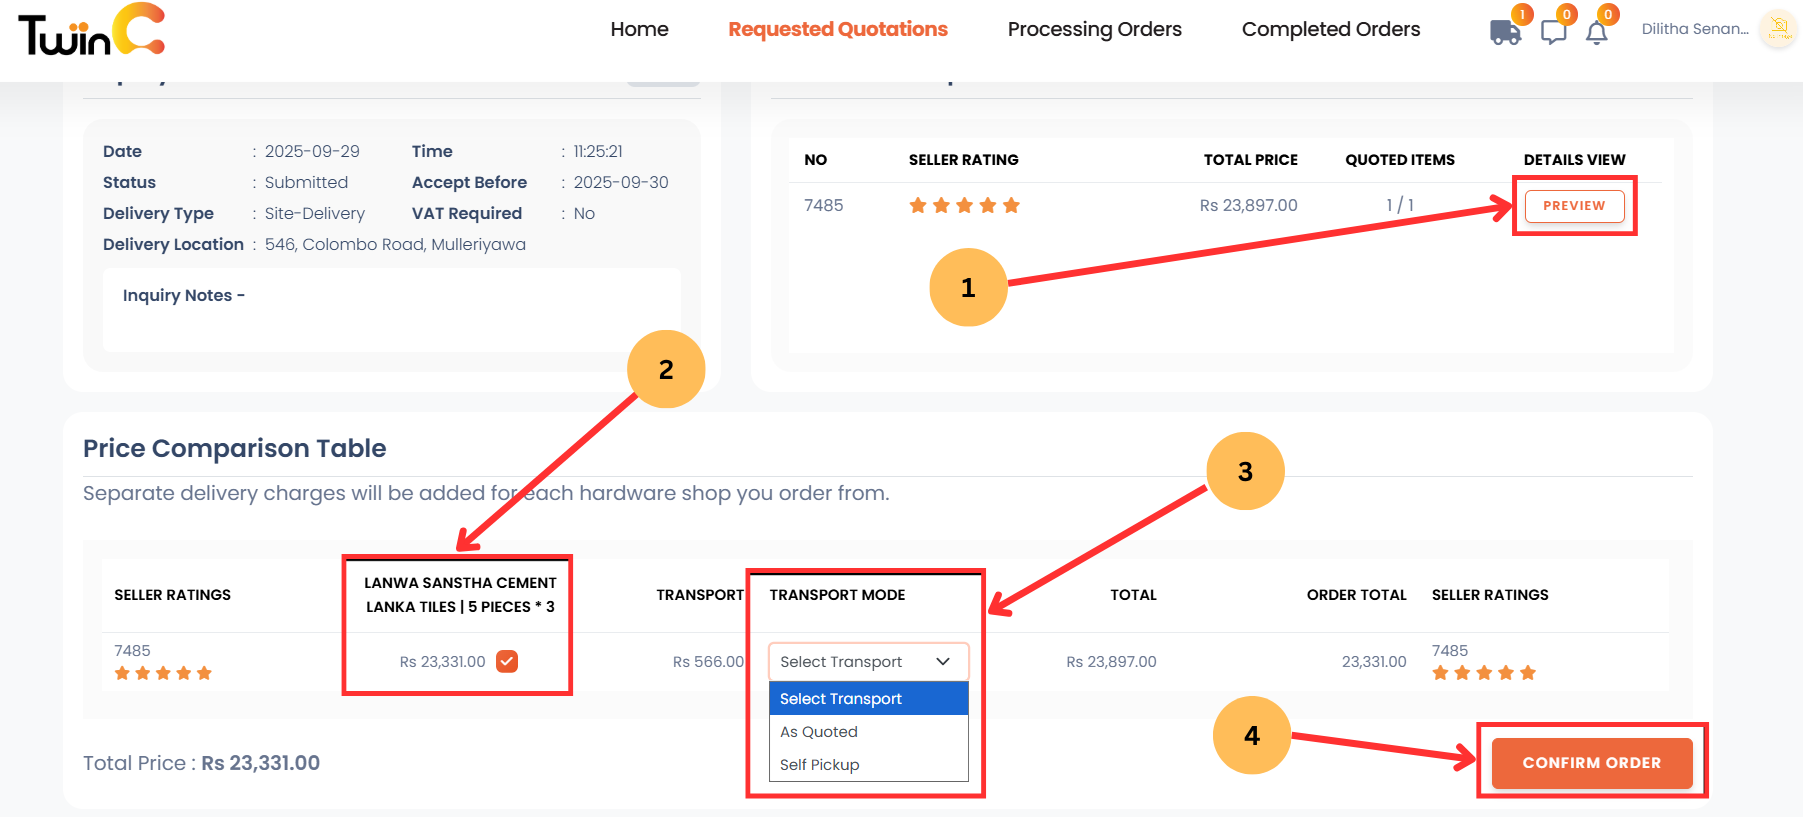
Task: Click the LANWA SANSTHA CEMENT column header
Action: (x=460, y=595)
